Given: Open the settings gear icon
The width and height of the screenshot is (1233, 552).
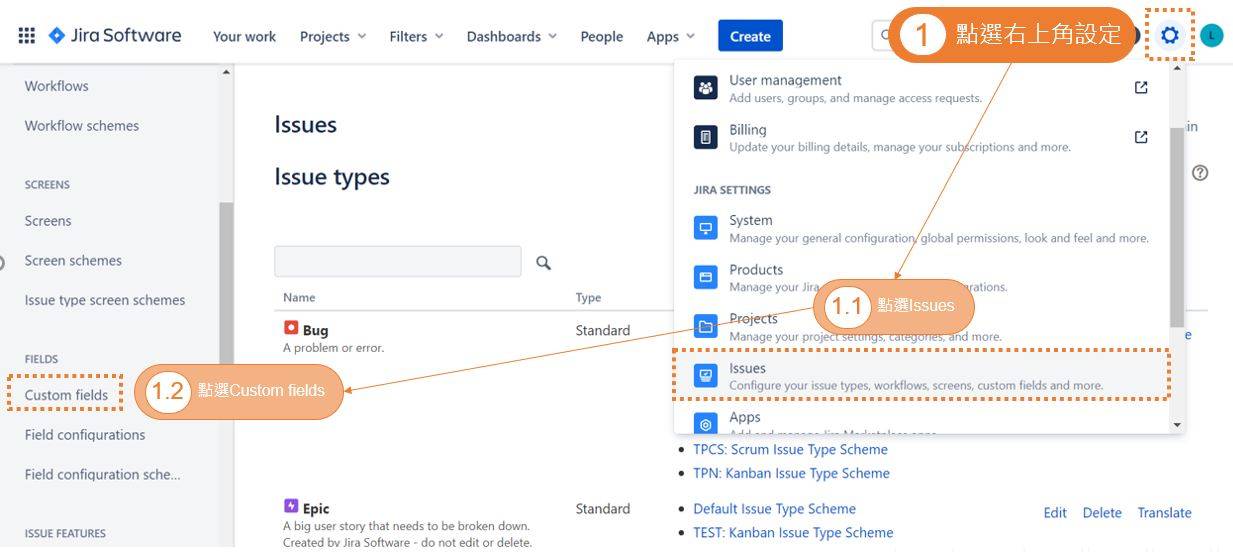Looking at the screenshot, I should 1169,36.
